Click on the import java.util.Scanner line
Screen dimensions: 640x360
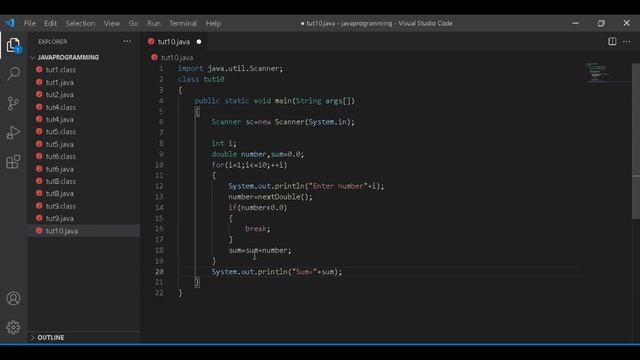tap(230, 68)
